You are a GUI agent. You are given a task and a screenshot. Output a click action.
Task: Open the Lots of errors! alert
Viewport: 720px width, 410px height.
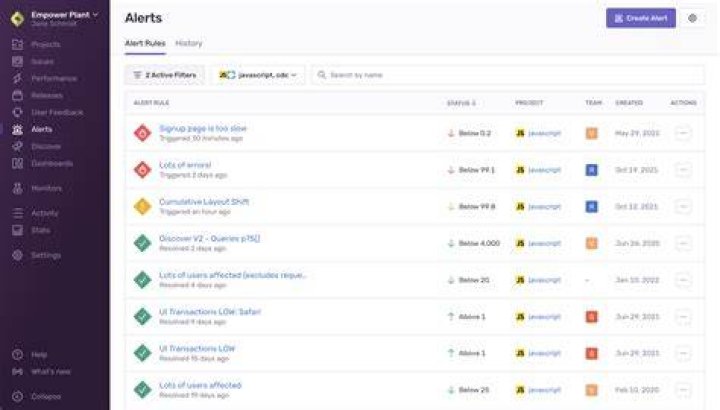(x=185, y=165)
